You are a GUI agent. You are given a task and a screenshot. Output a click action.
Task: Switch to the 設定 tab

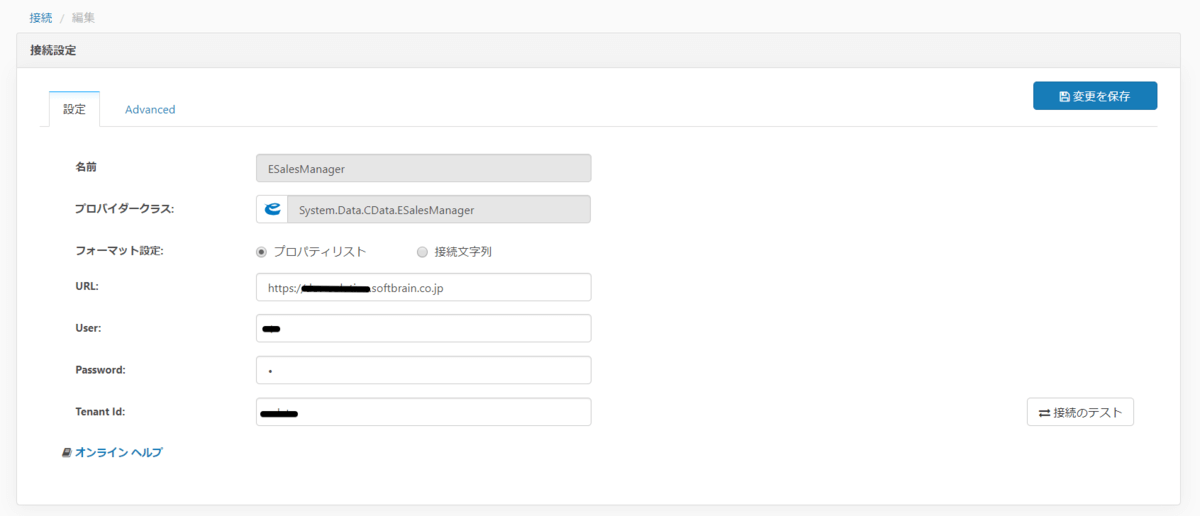click(75, 109)
